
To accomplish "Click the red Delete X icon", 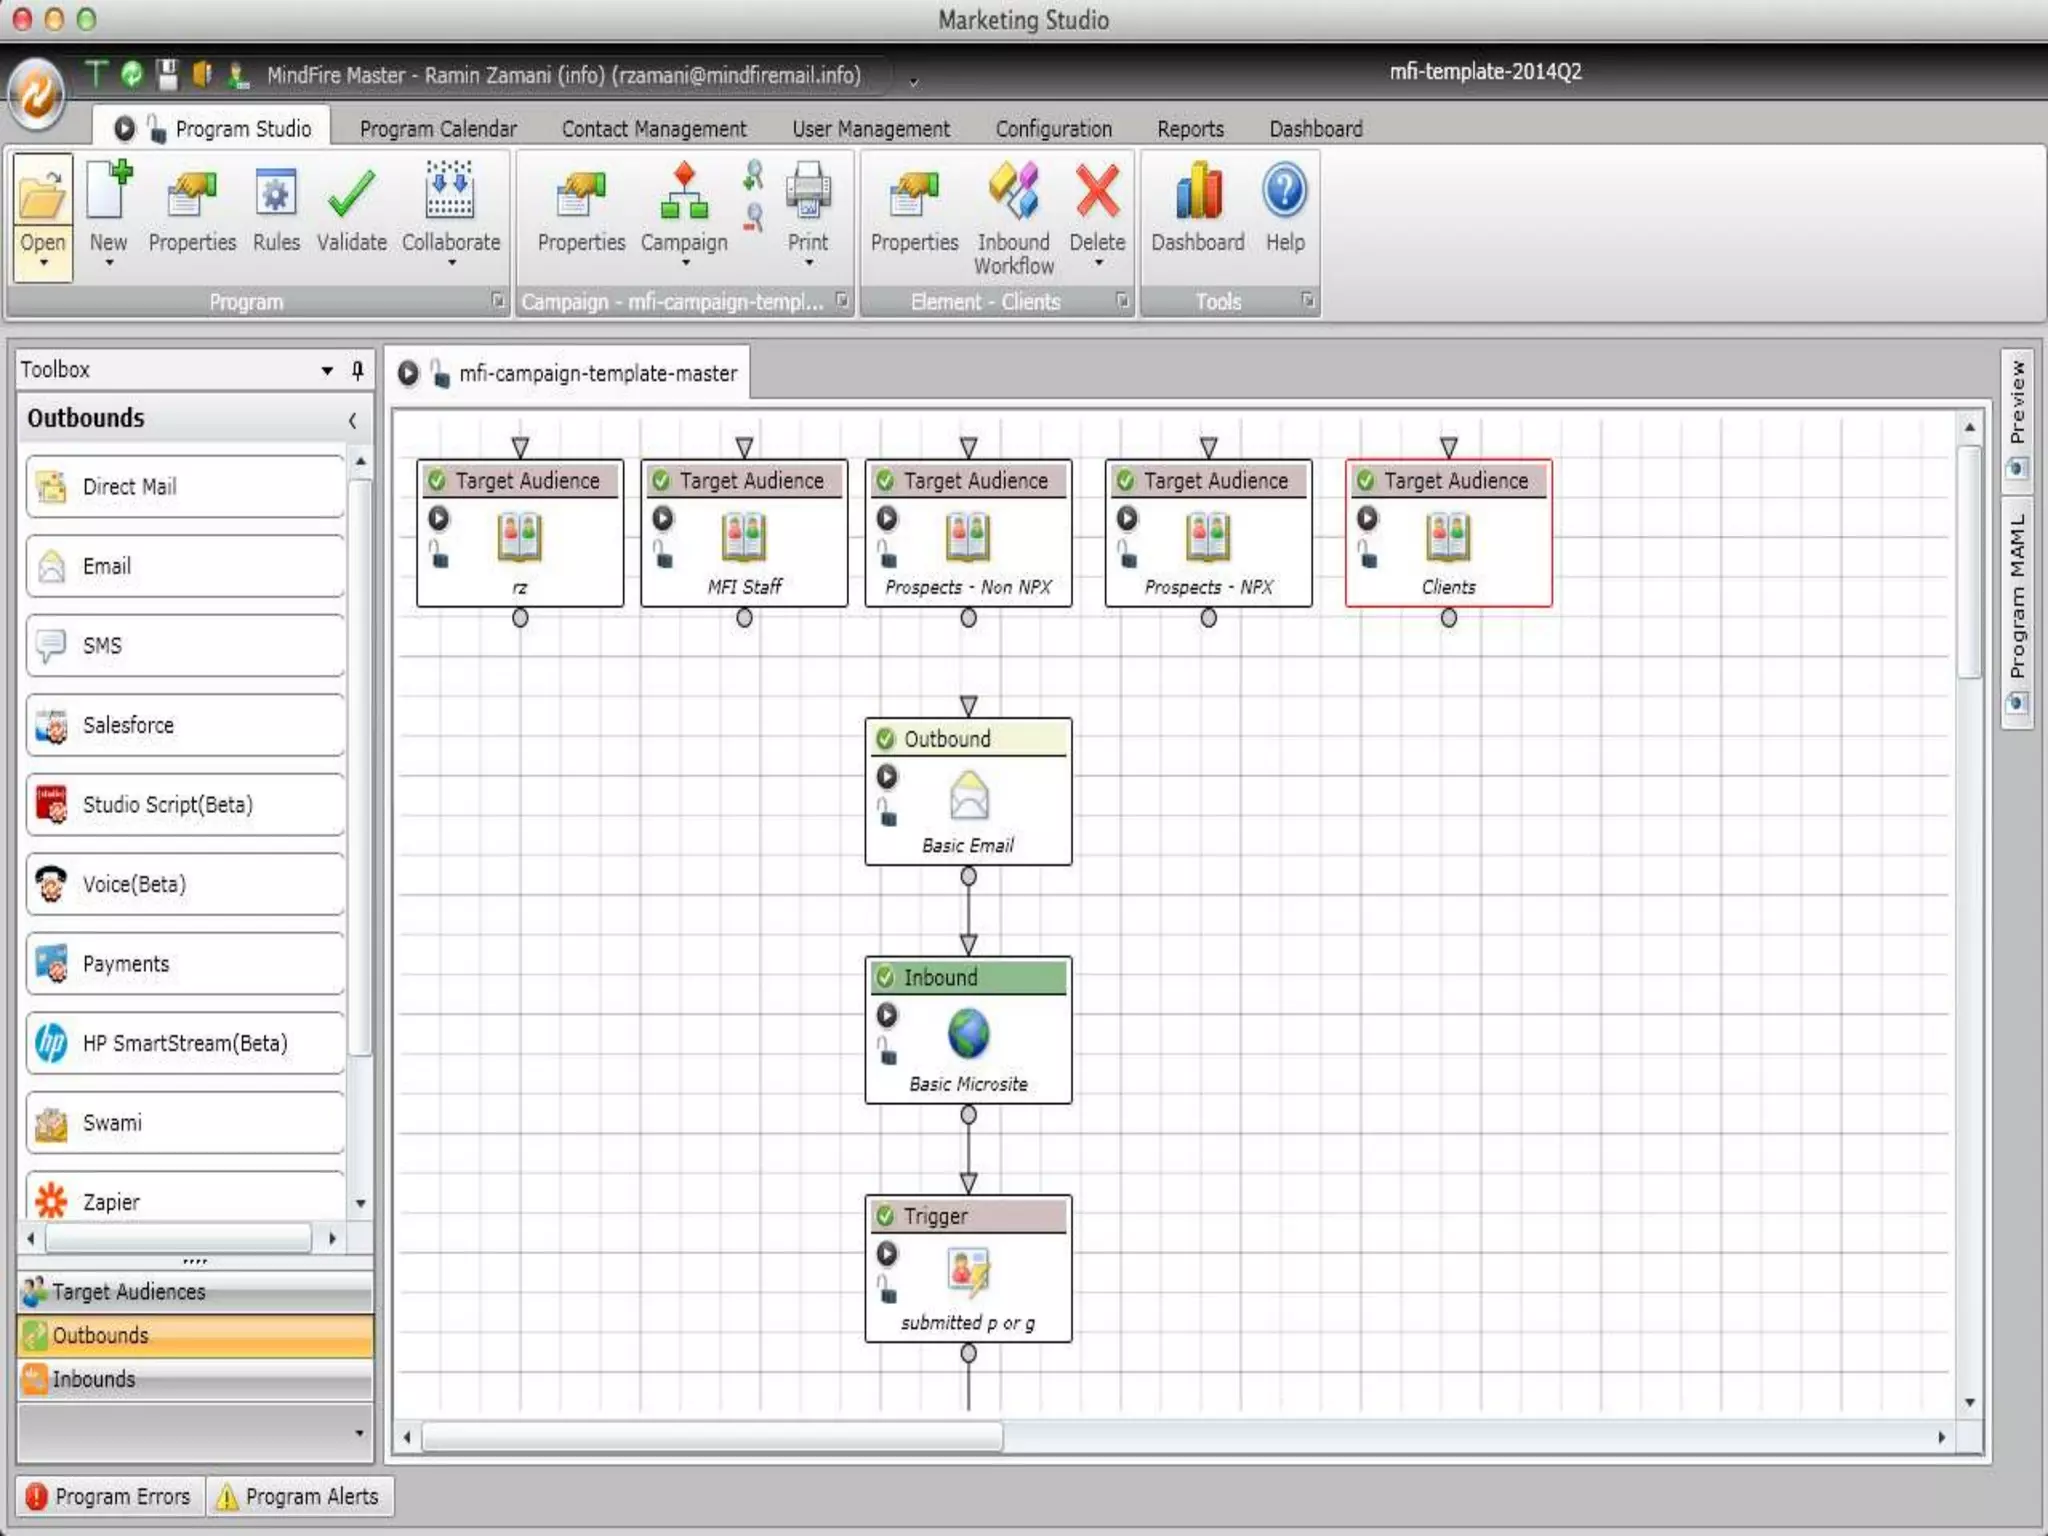I will pyautogui.click(x=1097, y=192).
